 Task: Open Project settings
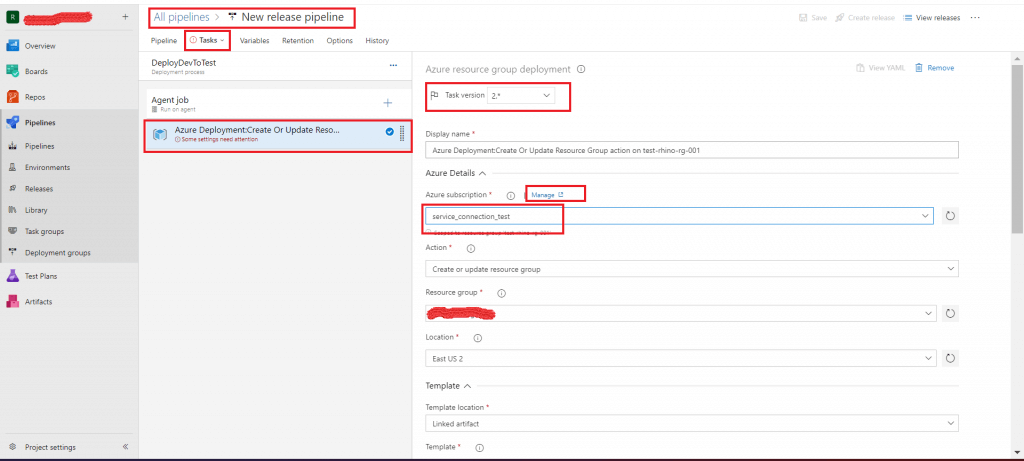pyautogui.click(x=49, y=447)
